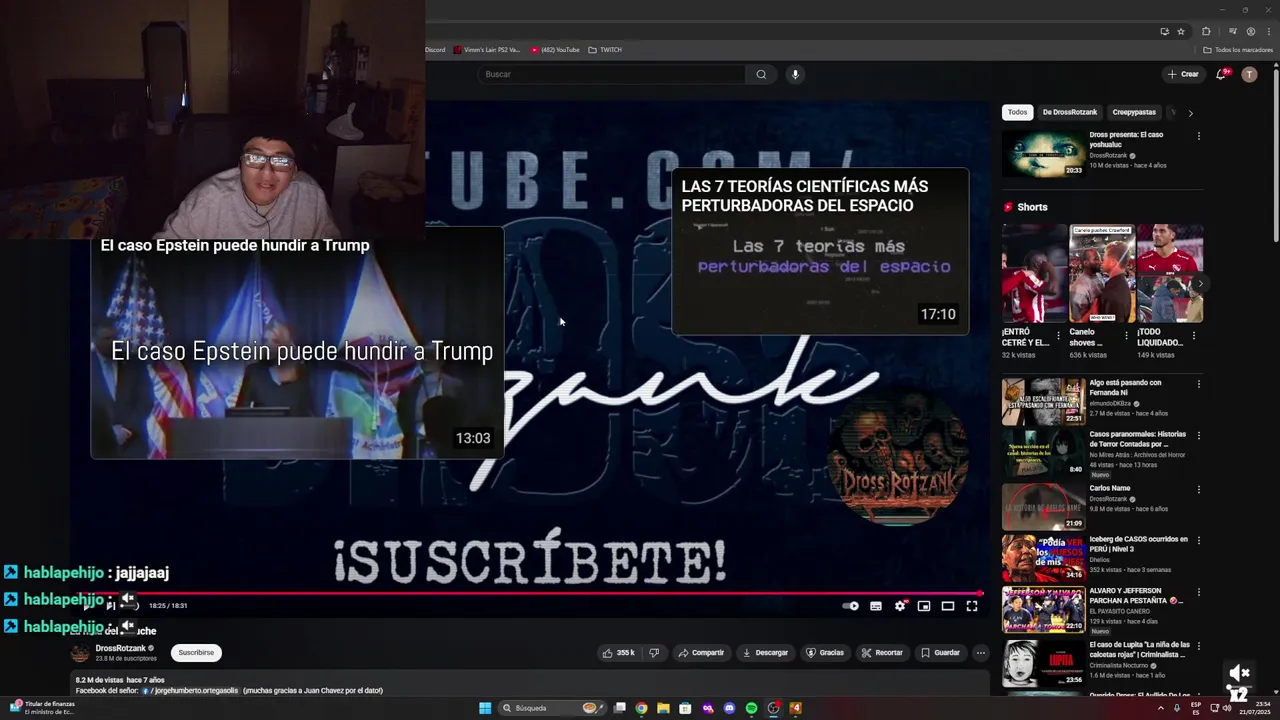Seek on the red video progress bar

pos(526,593)
